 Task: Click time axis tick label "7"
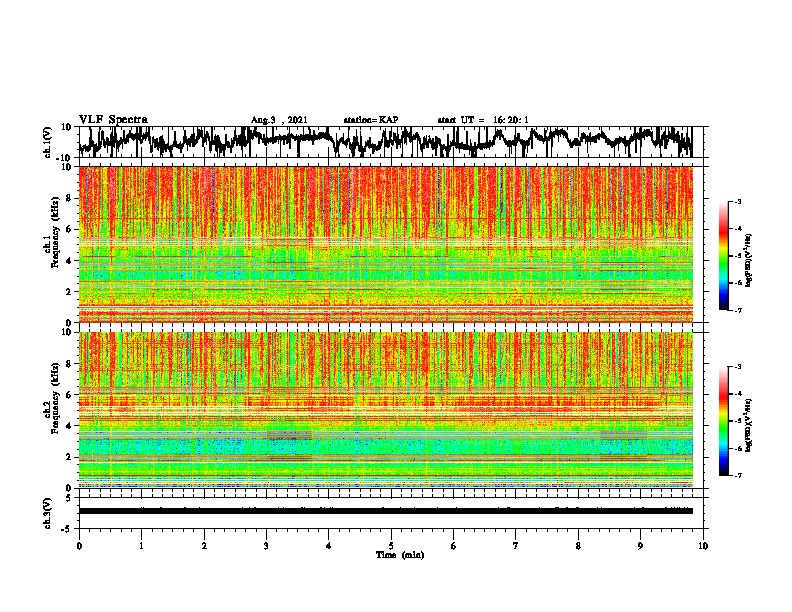(x=516, y=546)
